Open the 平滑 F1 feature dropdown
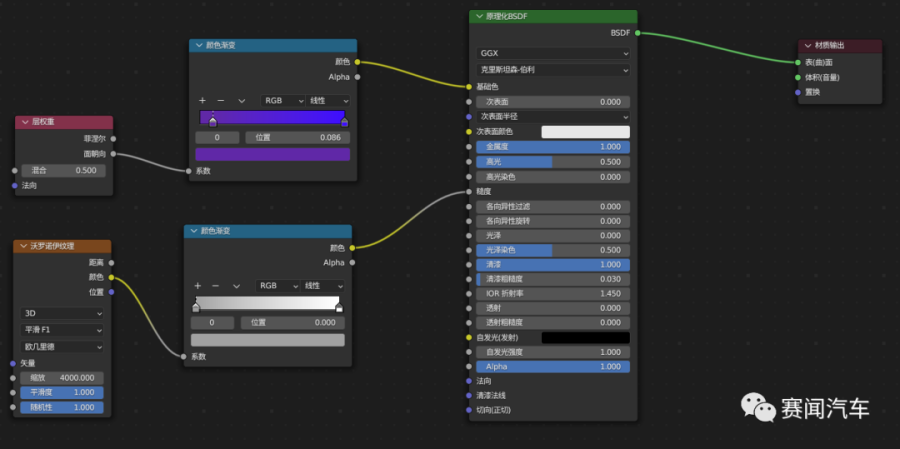 (62, 330)
